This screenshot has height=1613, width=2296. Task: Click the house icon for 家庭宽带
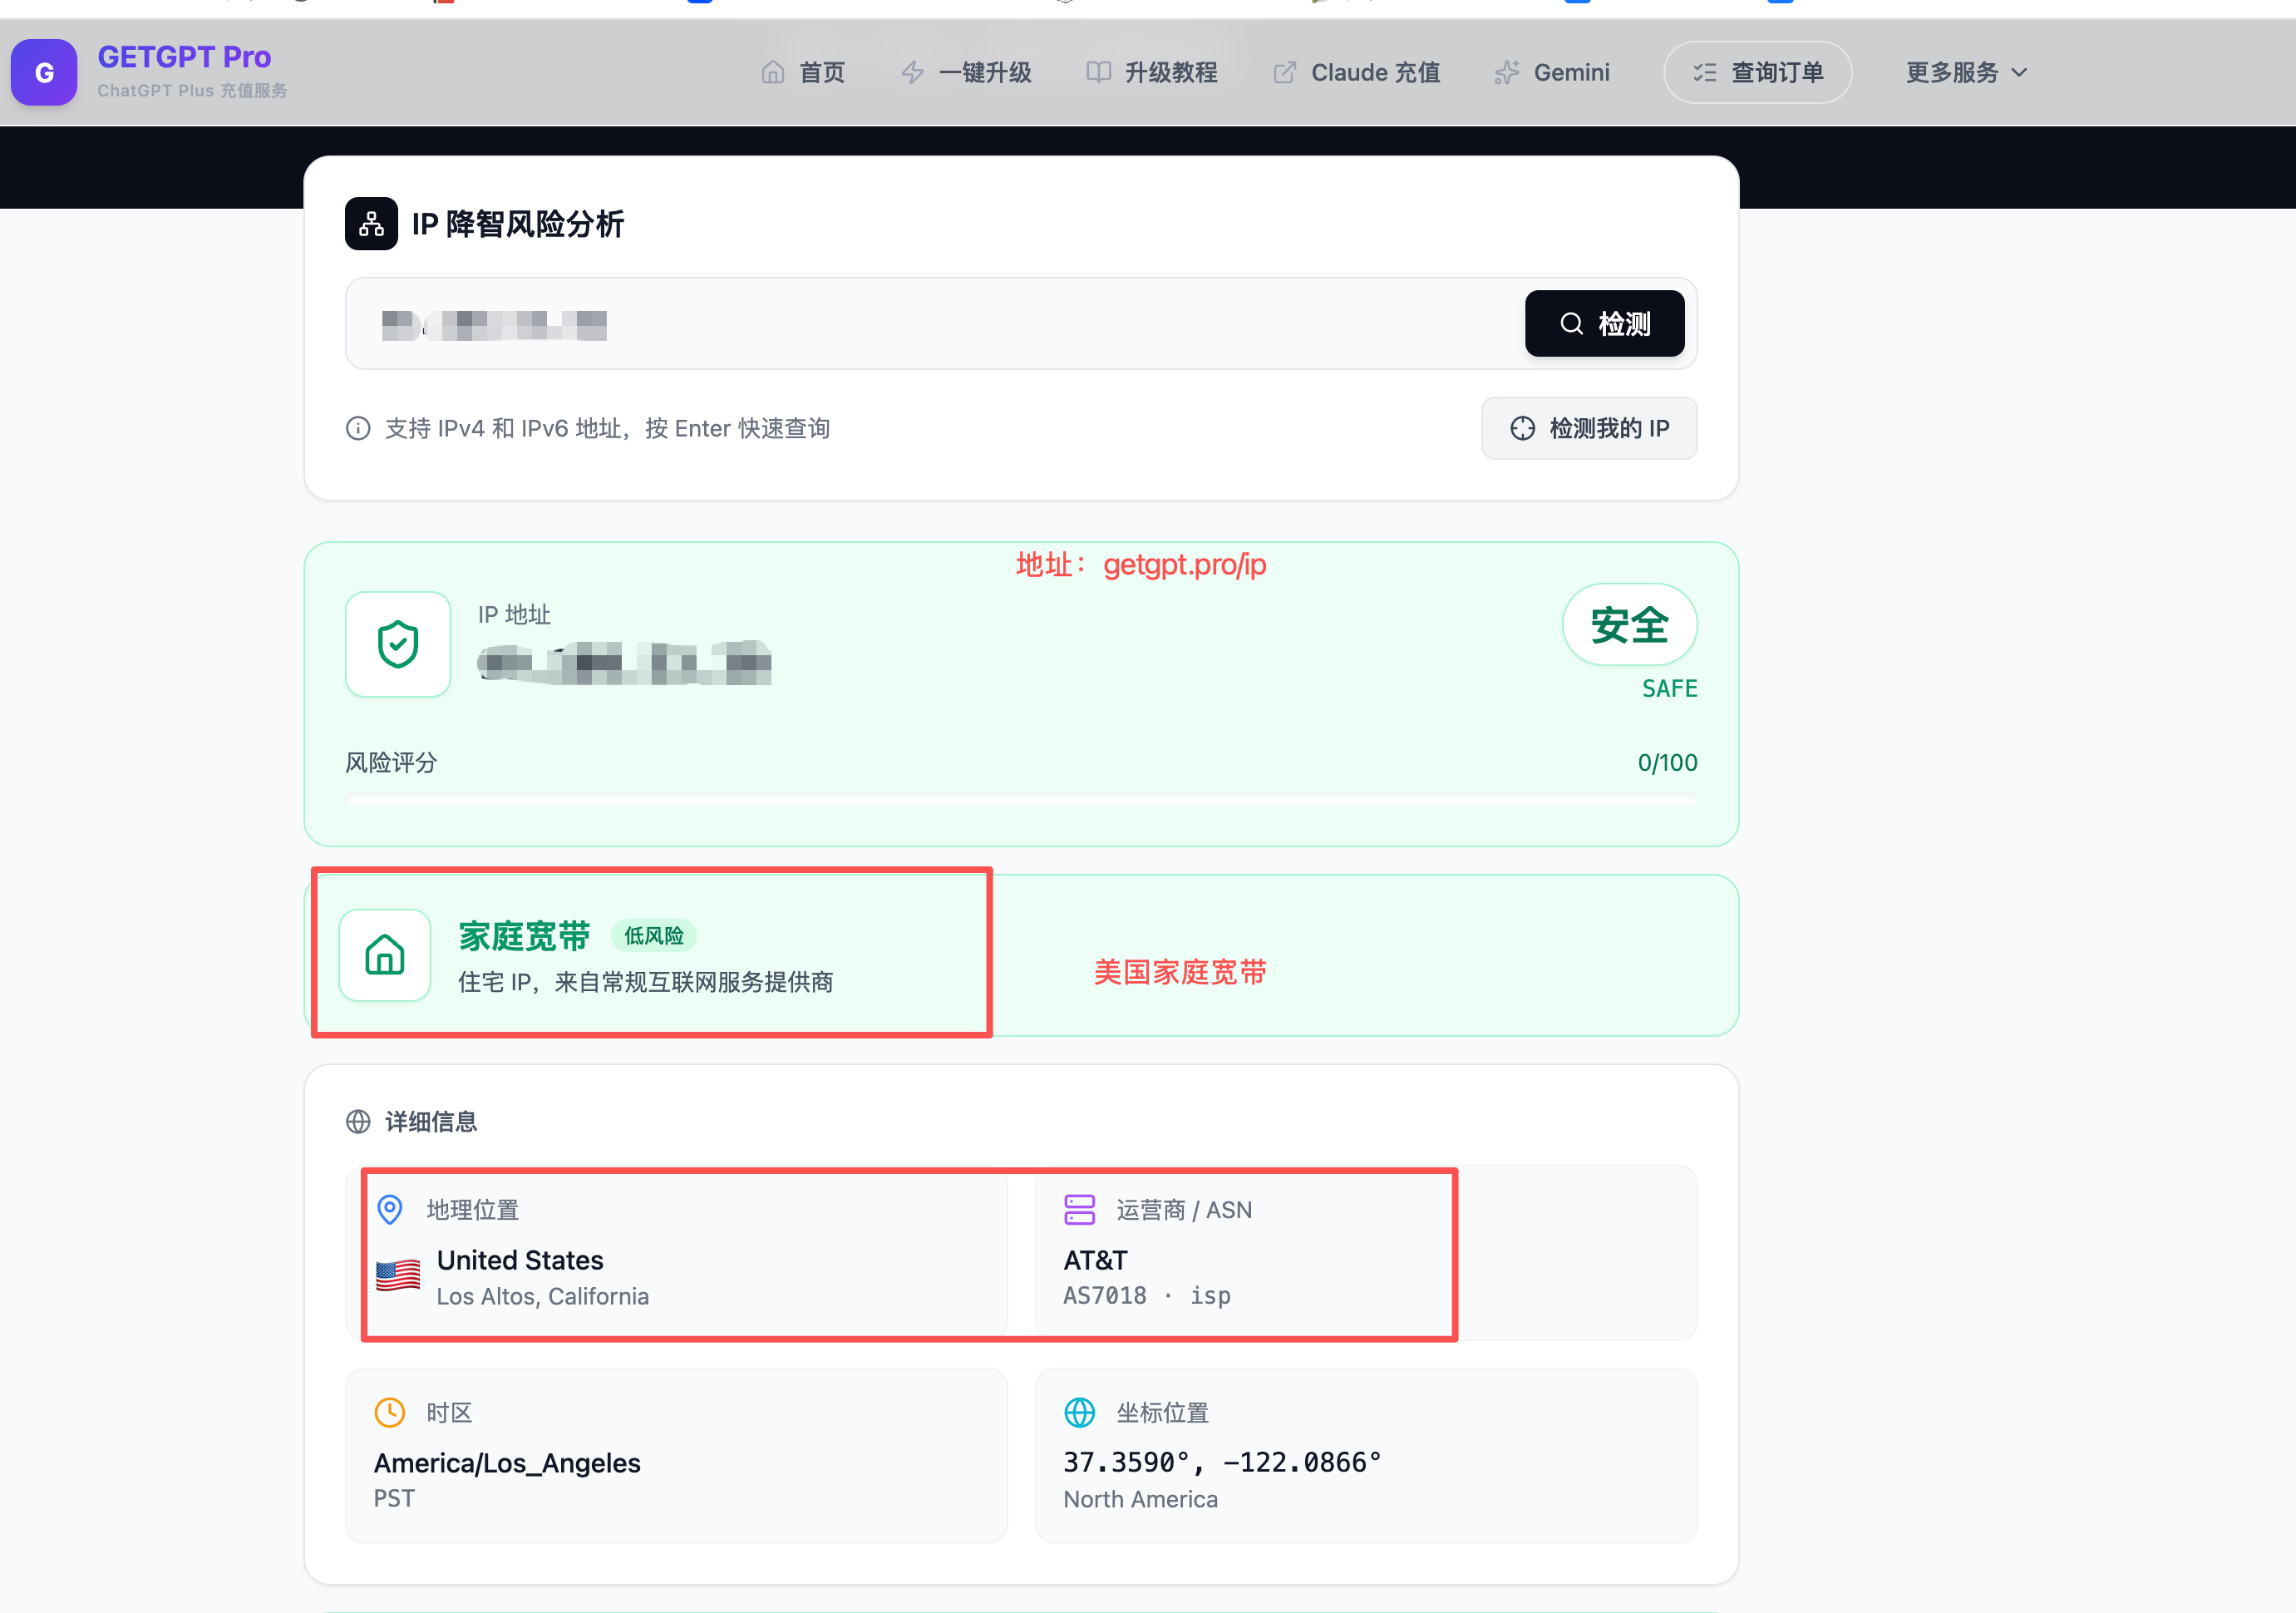385,955
